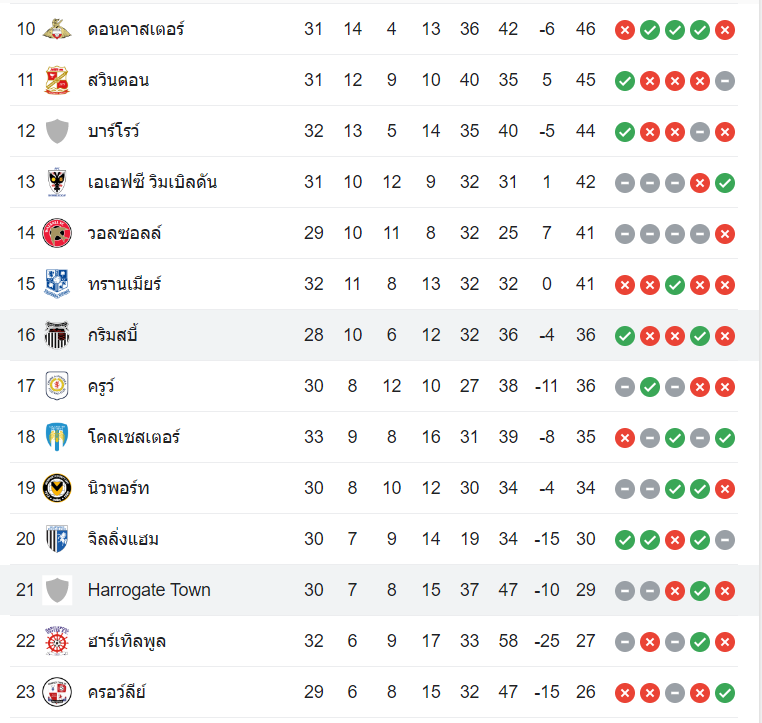Click the ฮาร์ทเทิลพูล team crest icon
Screen dimensions: 762x723
click(x=57, y=641)
